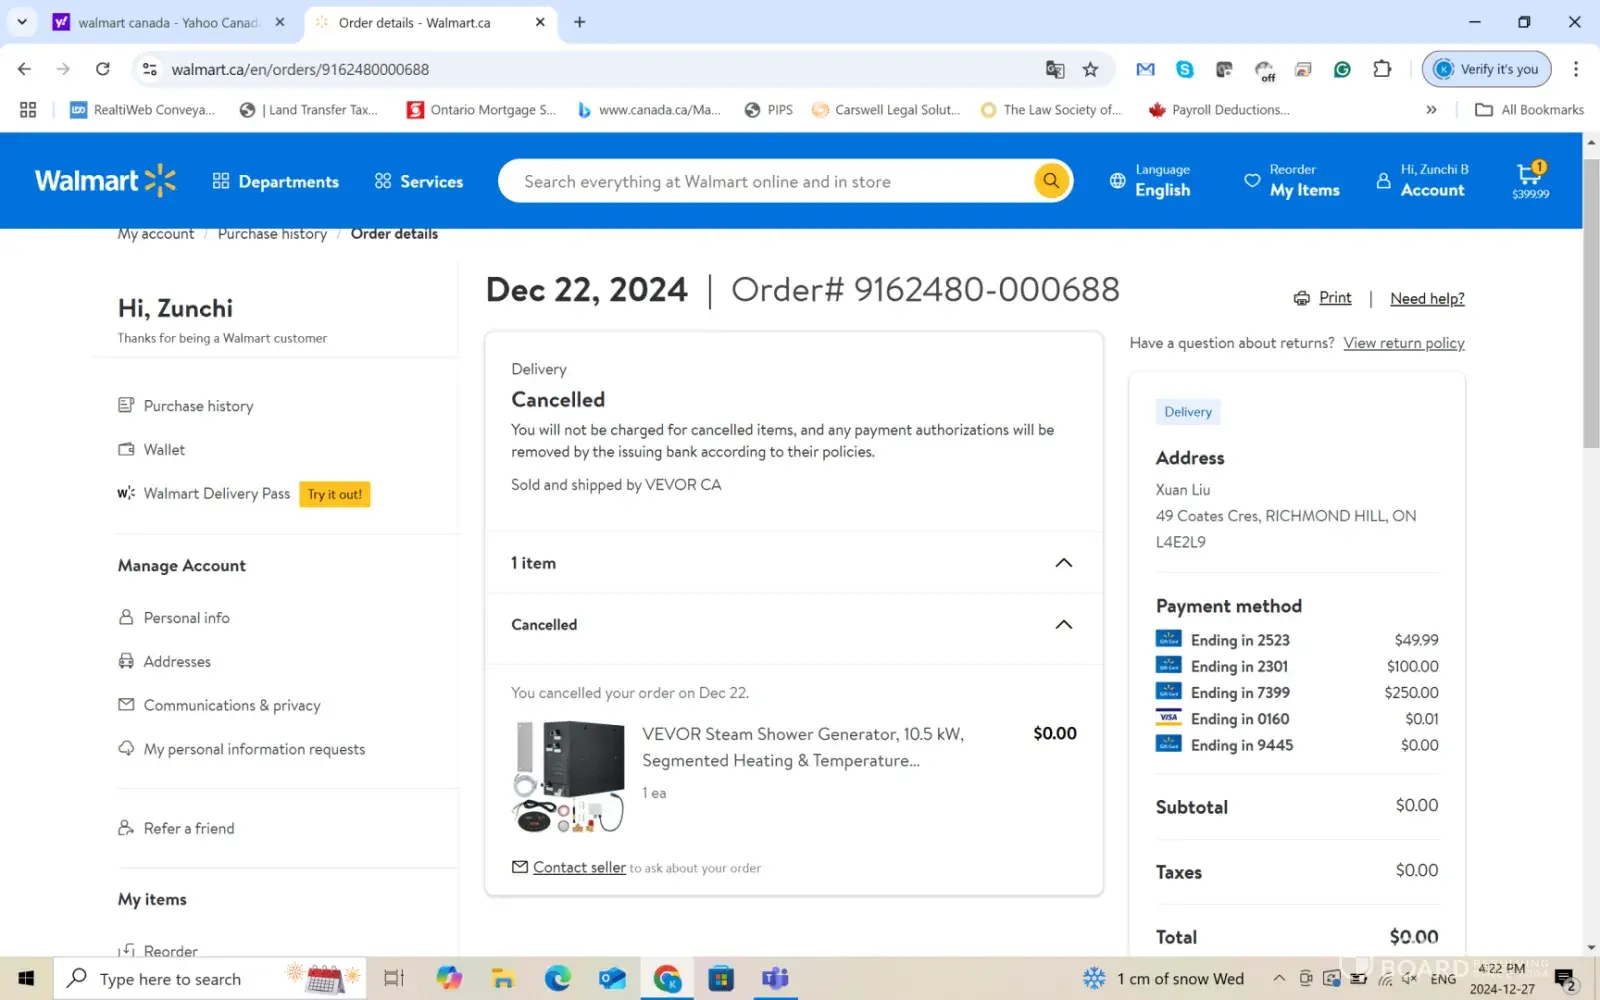Open the Account person icon
This screenshot has height=1000, width=1600.
pos(1383,181)
